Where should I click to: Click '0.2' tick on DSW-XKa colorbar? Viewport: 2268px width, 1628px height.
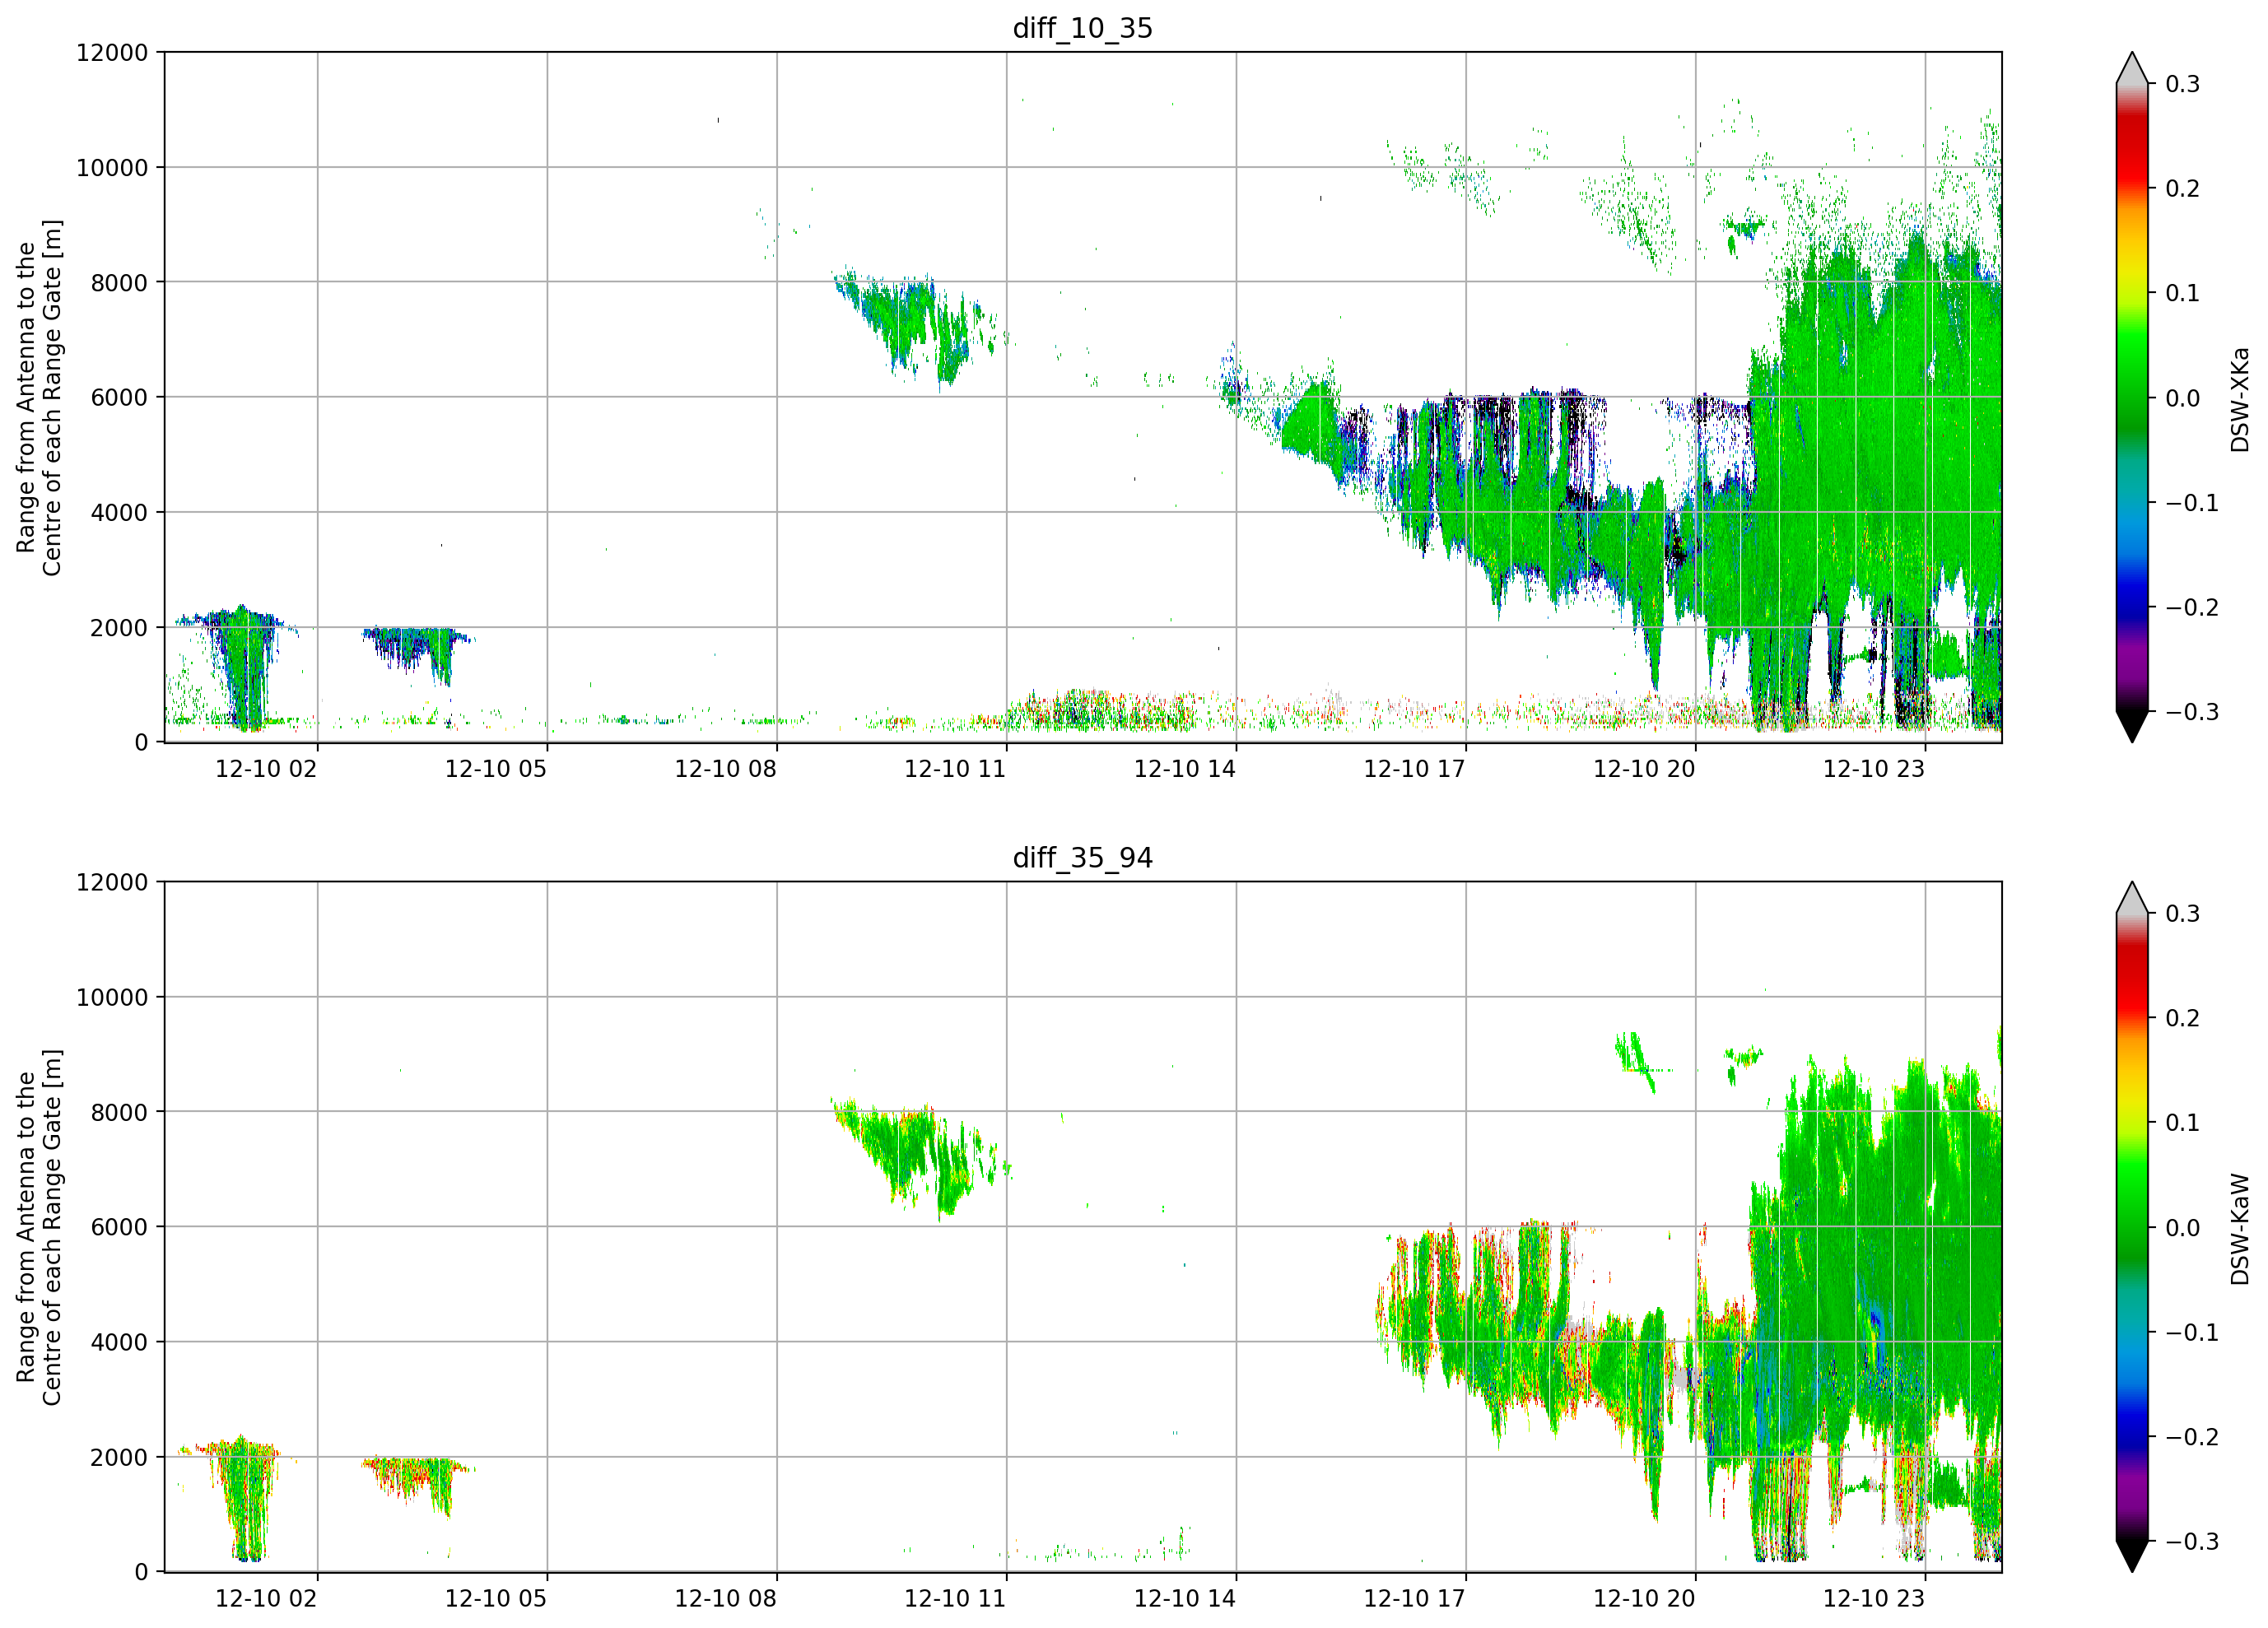click(2183, 188)
